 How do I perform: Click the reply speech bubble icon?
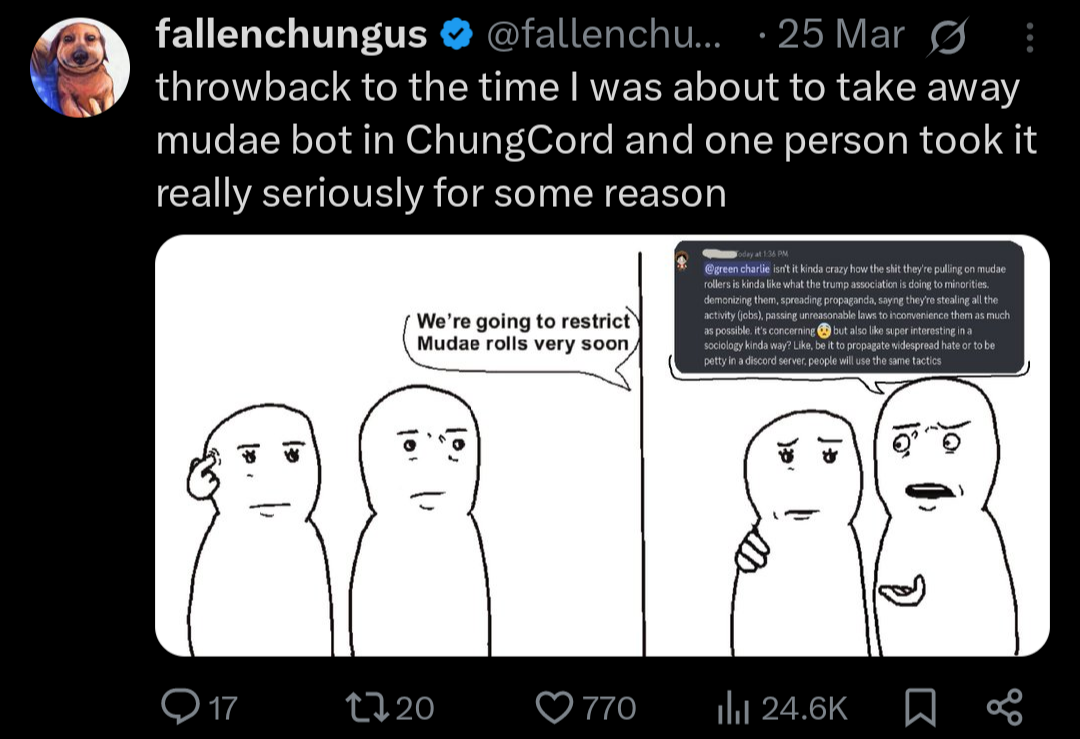(x=180, y=707)
